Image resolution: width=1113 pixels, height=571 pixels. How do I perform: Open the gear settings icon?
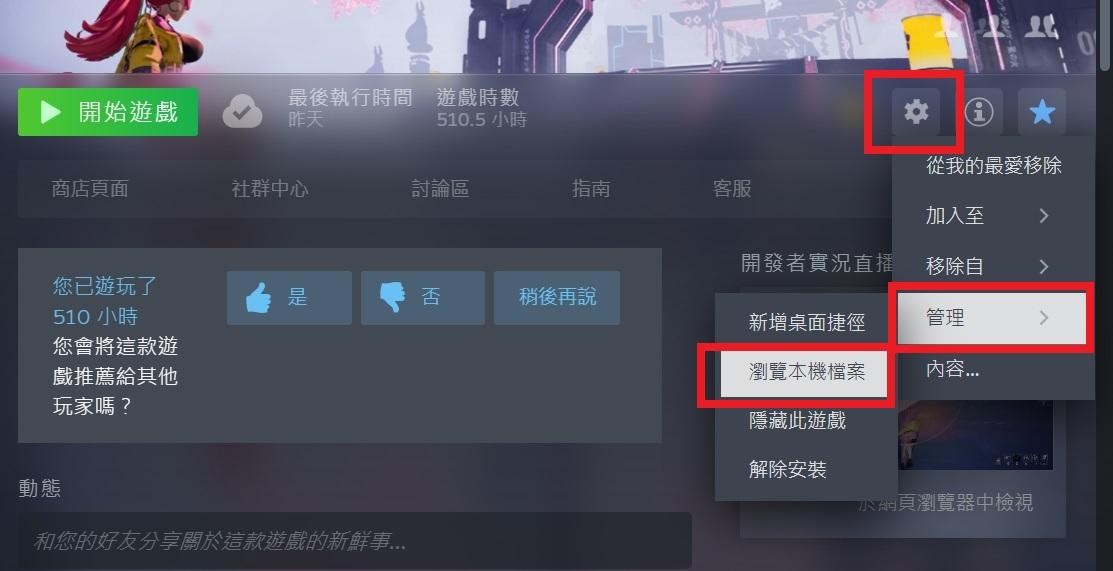tap(916, 112)
